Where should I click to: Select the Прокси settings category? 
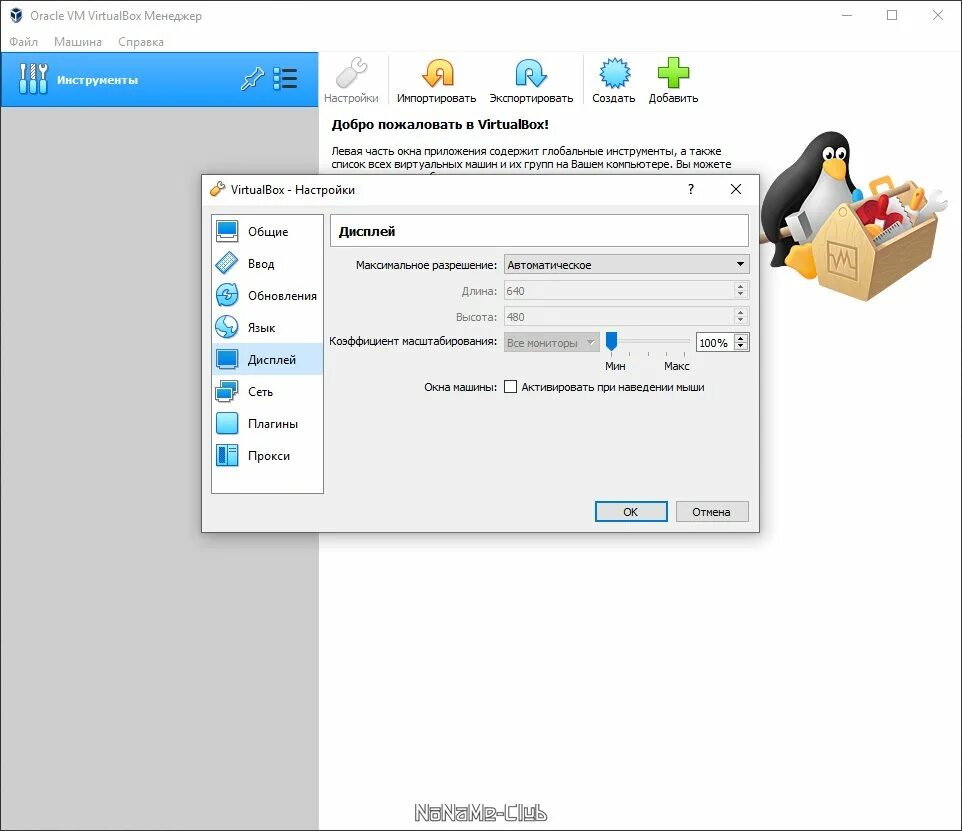pos(267,455)
